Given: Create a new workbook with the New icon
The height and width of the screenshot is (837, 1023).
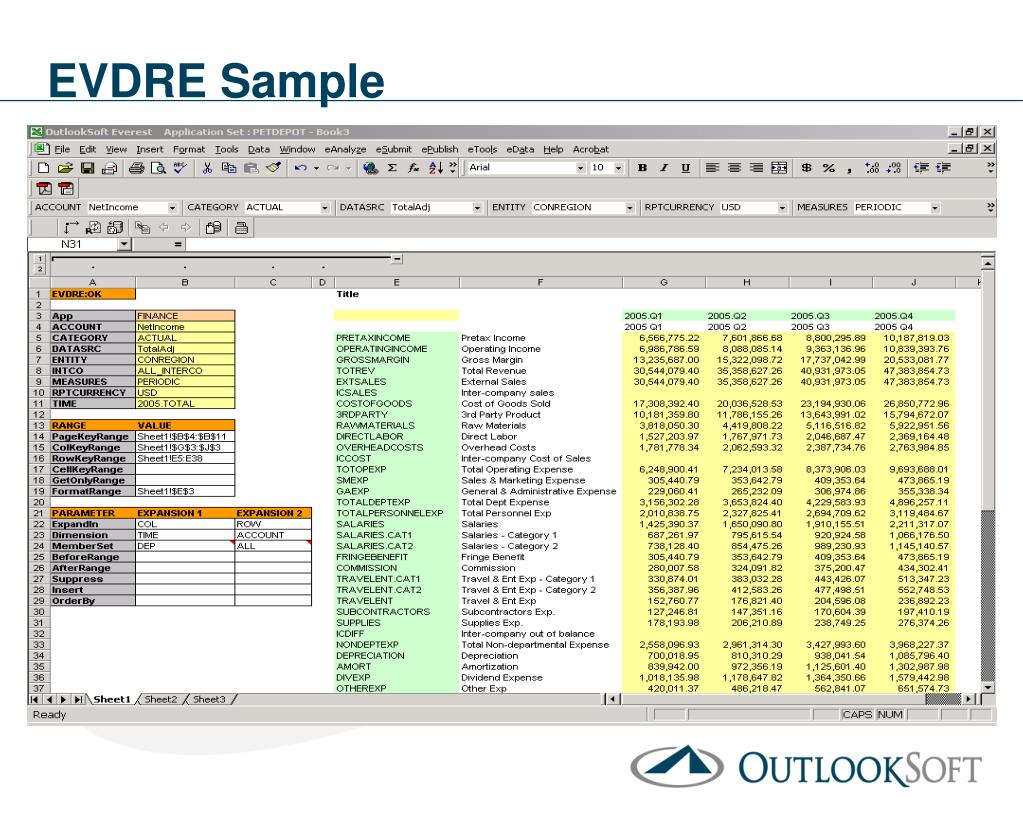Looking at the screenshot, I should click(43, 168).
